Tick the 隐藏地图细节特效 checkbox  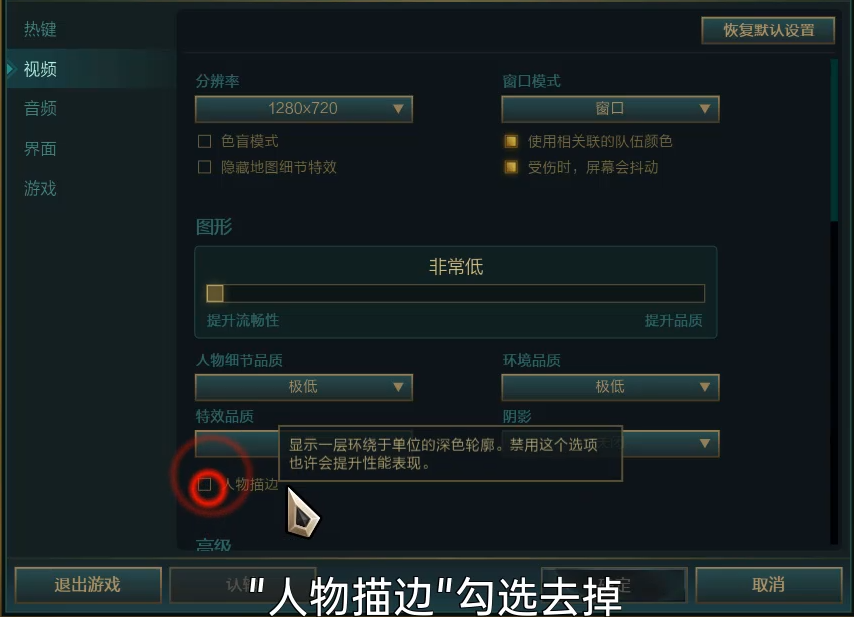204,167
